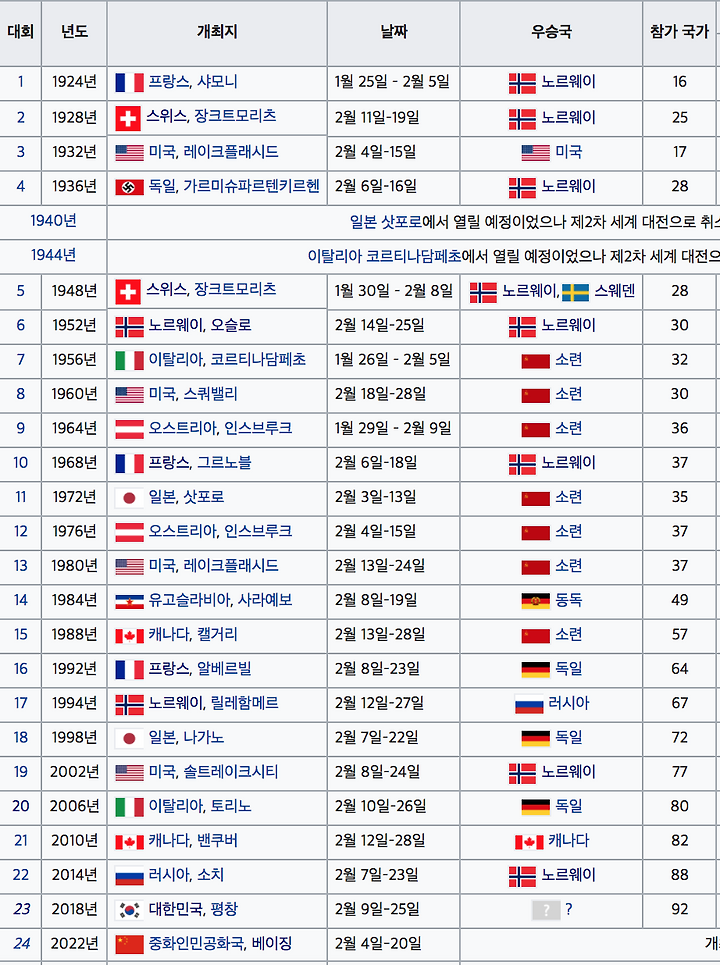Click the date cell 2월 9일-25일
This screenshot has width=720, height=965.
pyautogui.click(x=394, y=909)
